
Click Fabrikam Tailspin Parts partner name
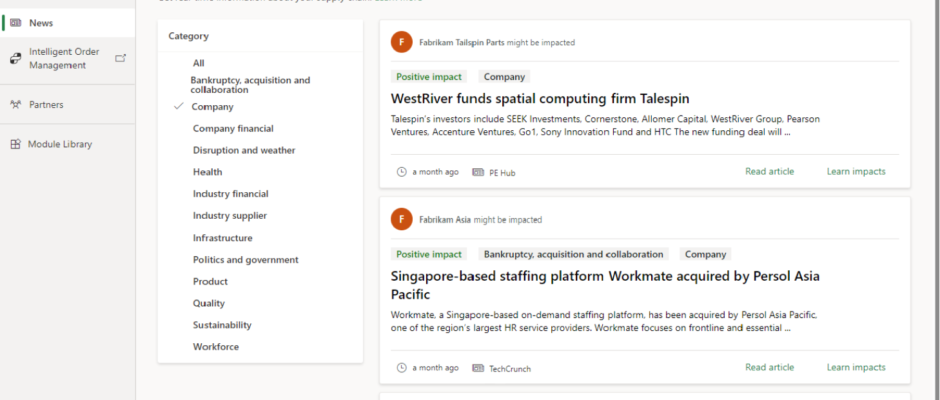pyautogui.click(x=462, y=43)
